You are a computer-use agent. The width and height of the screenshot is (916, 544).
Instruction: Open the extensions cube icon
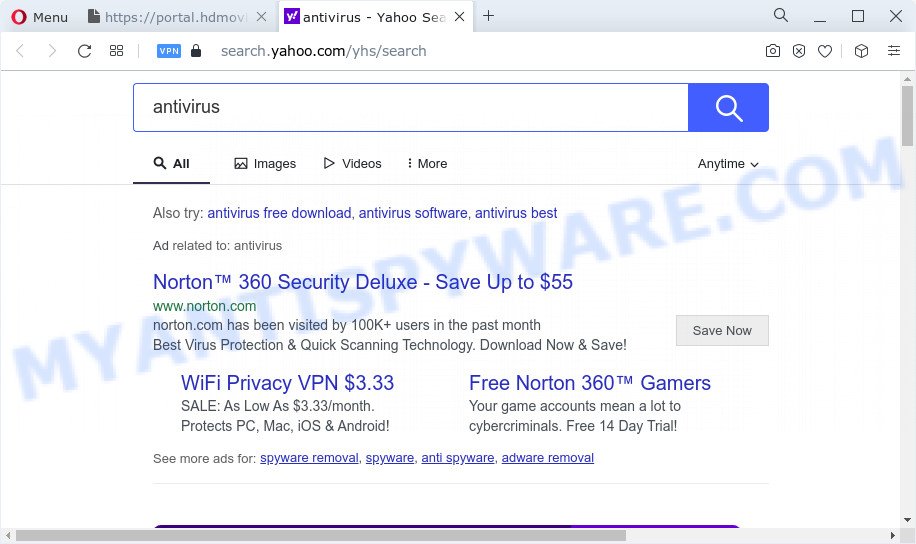(861, 51)
